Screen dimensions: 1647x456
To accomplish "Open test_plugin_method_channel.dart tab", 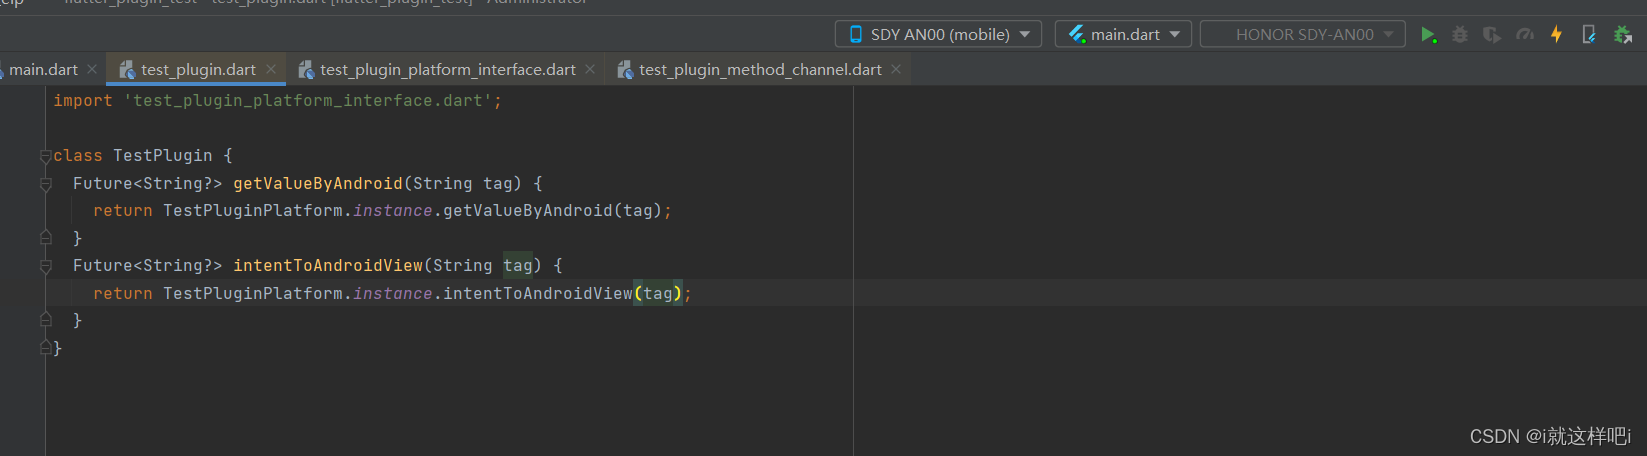I will [760, 69].
